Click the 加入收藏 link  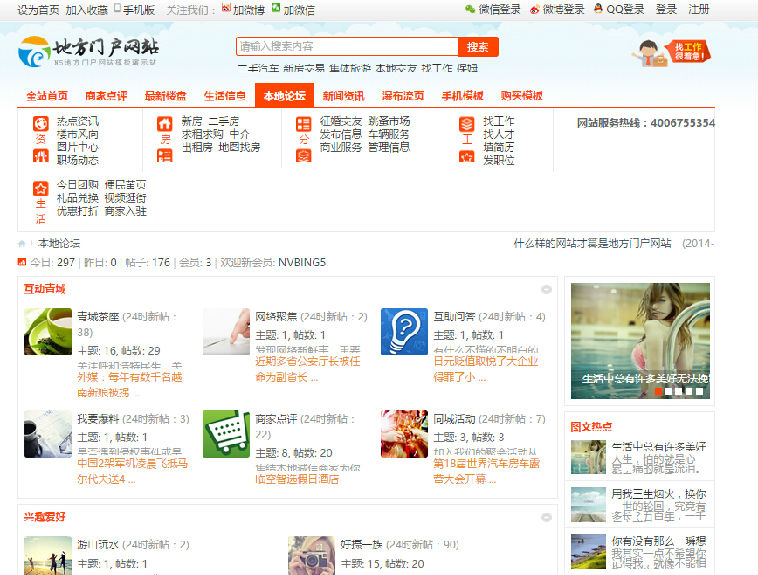[87, 10]
